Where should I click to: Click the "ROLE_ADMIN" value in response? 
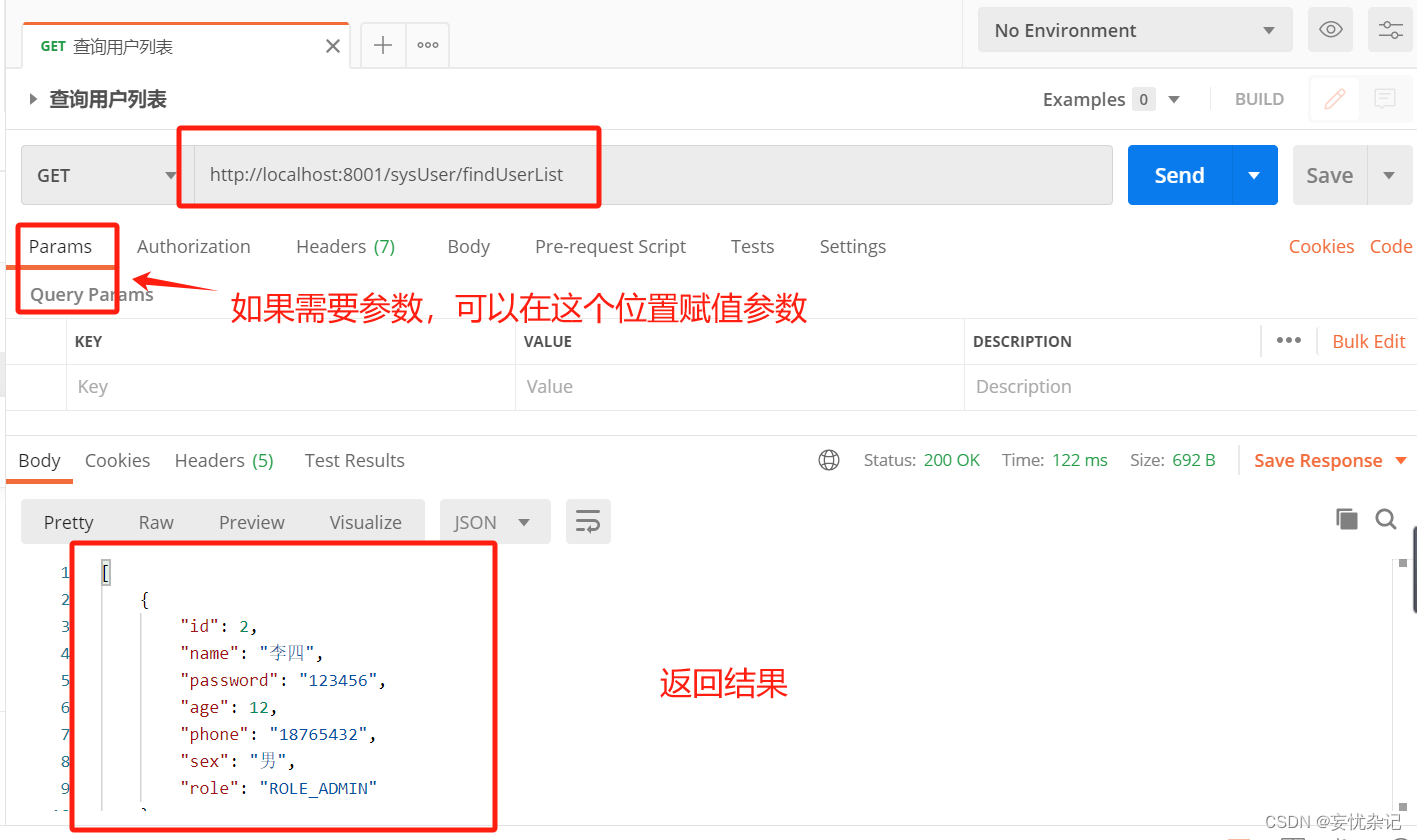point(318,788)
